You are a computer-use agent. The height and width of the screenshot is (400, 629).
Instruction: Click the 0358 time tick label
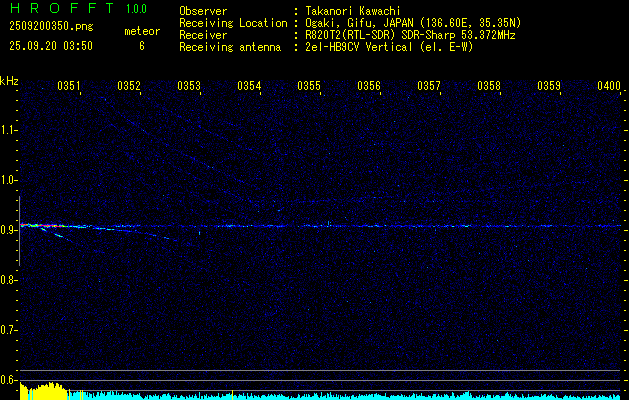point(489,87)
